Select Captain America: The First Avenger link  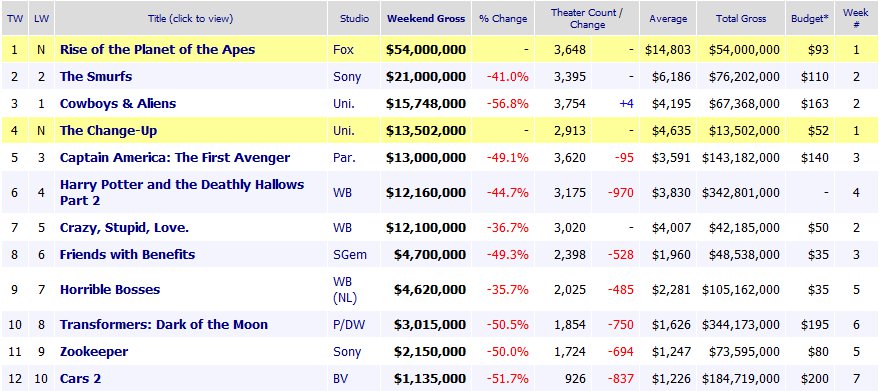pyautogui.click(x=175, y=158)
